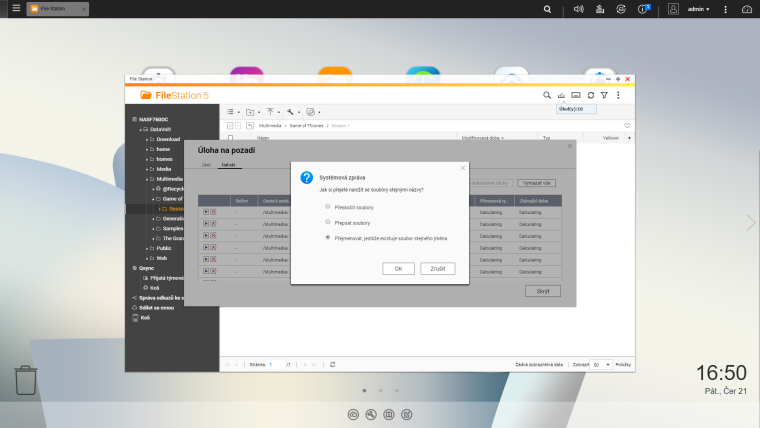The height and width of the screenshot is (428, 760).
Task: Go up to the parent folder
Action: pyautogui.click(x=250, y=126)
